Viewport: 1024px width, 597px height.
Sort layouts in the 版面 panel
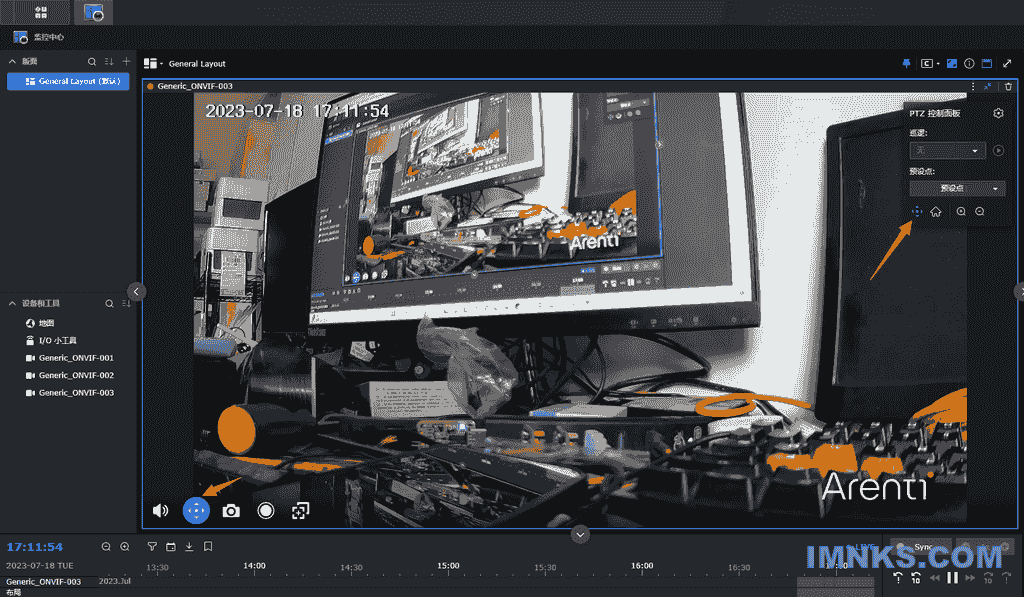point(109,61)
